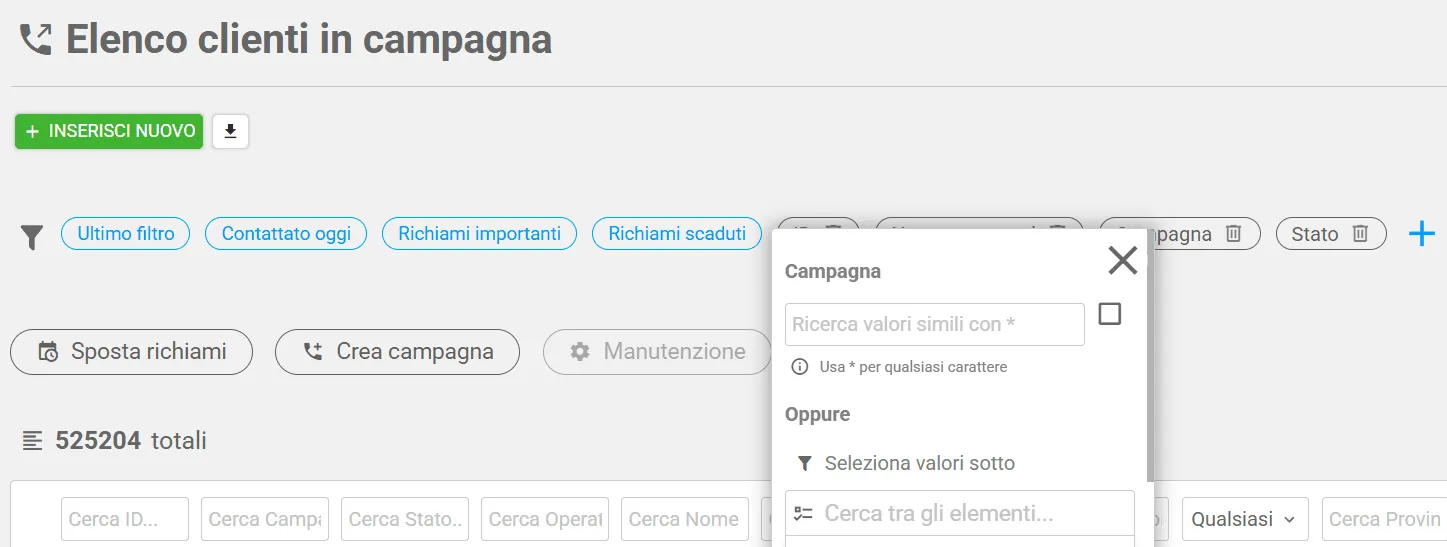The height and width of the screenshot is (547, 1447).
Task: Remove the Stato filter with trash icon
Action: click(x=1360, y=233)
